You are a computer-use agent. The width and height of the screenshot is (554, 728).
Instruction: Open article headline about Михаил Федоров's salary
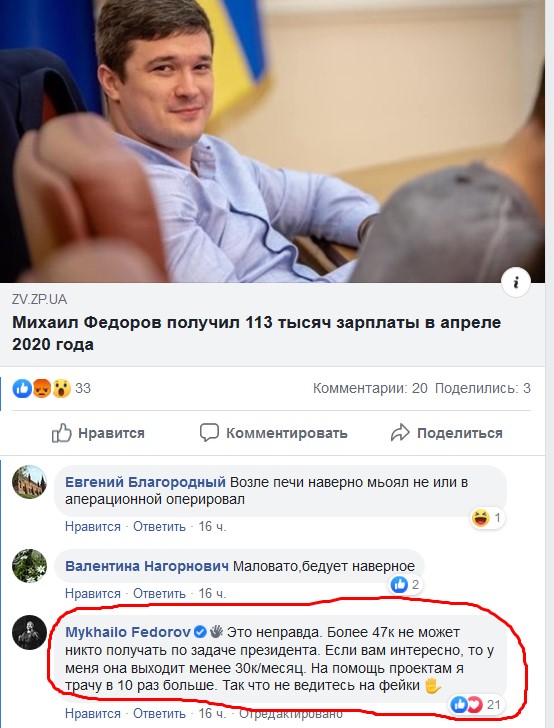coord(256,333)
